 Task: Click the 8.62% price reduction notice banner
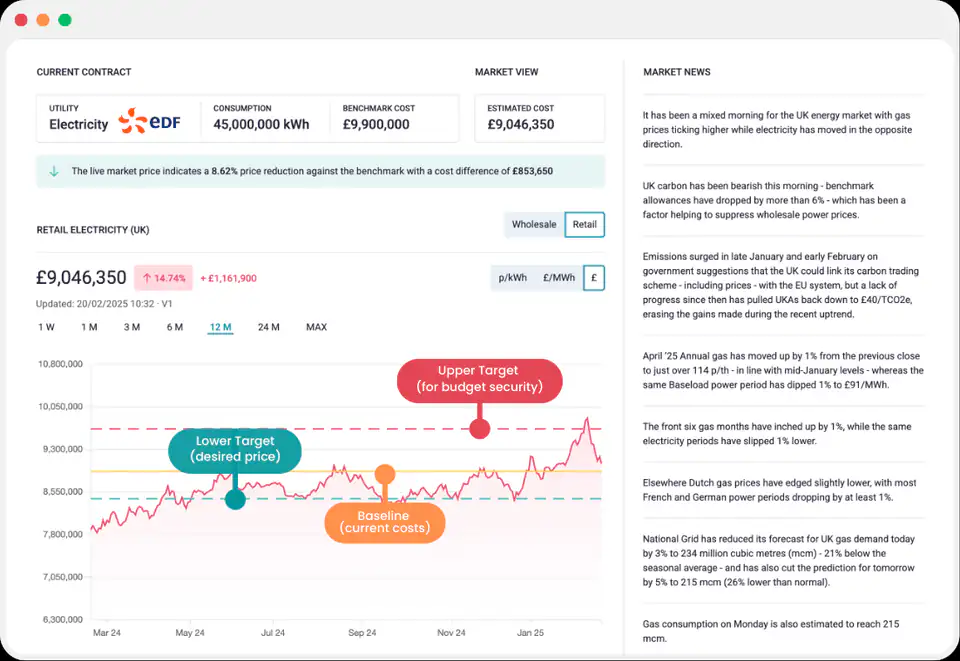tap(320, 172)
